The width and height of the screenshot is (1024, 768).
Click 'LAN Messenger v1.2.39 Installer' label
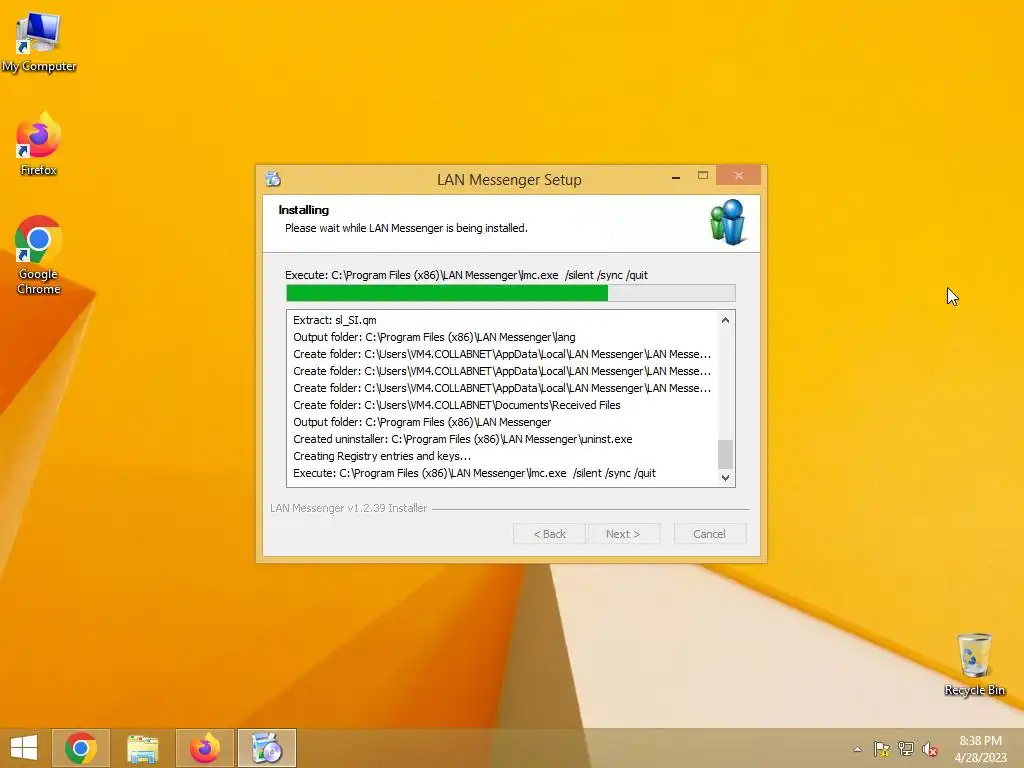tap(348, 508)
